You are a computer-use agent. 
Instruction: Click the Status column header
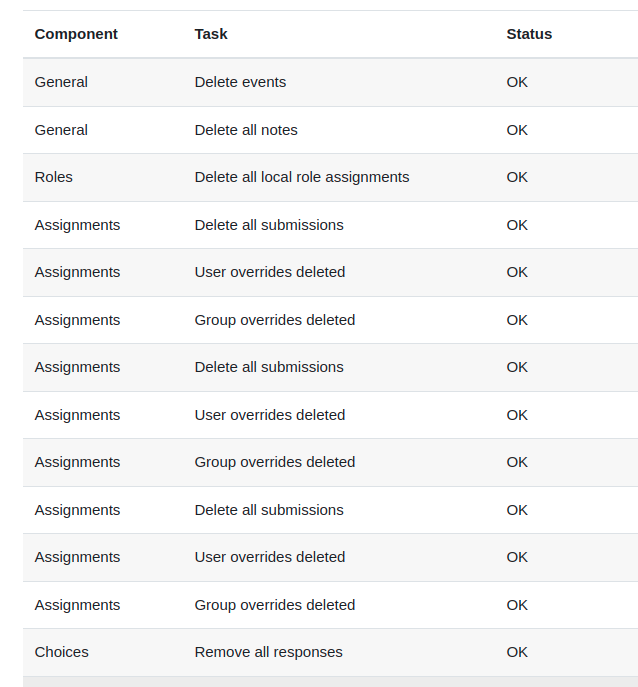pyautogui.click(x=529, y=34)
